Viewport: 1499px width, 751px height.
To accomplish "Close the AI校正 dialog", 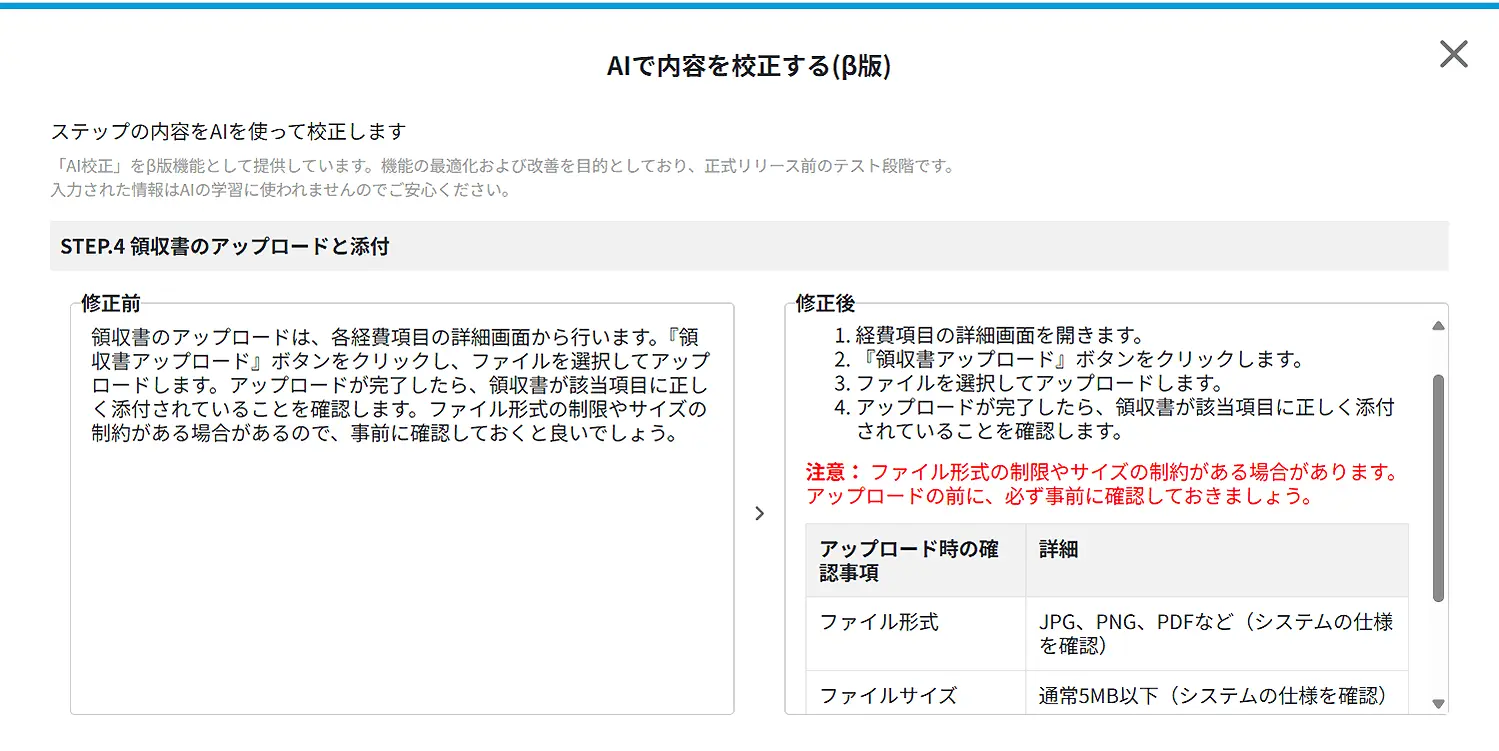I will pyautogui.click(x=1452, y=55).
